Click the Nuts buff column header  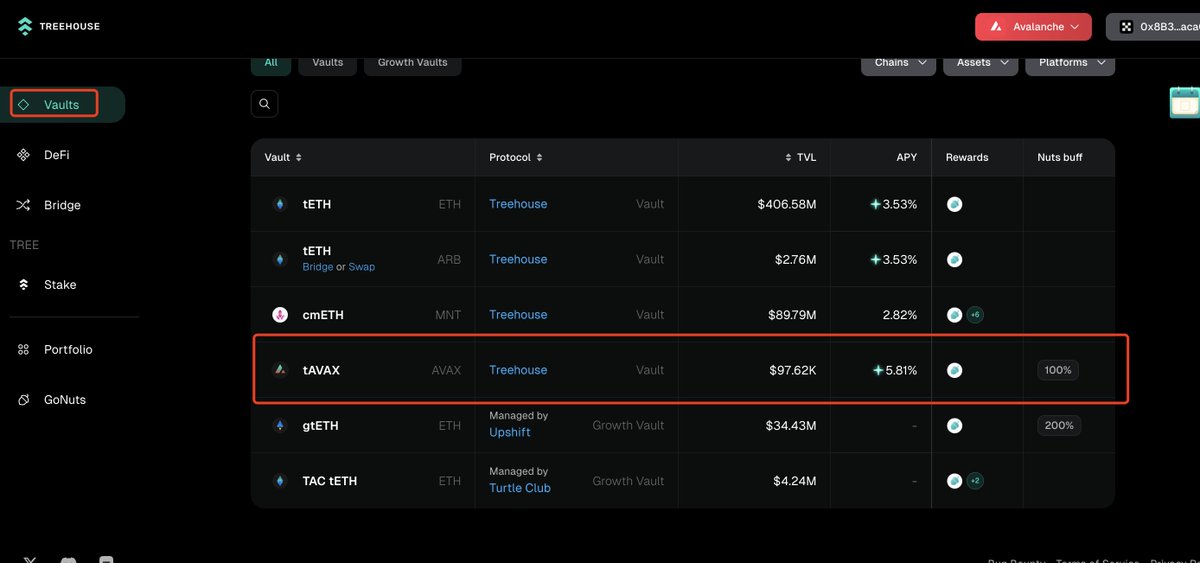pos(1060,158)
